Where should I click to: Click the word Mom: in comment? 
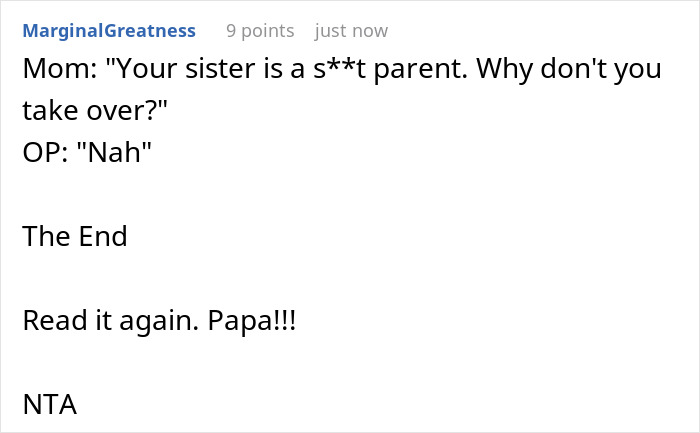[60, 68]
